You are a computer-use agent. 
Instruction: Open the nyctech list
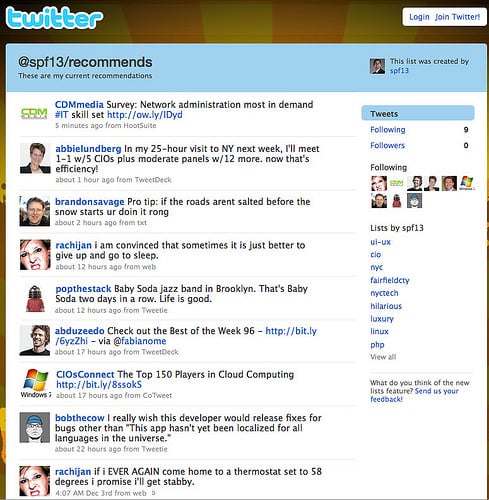pos(384,293)
